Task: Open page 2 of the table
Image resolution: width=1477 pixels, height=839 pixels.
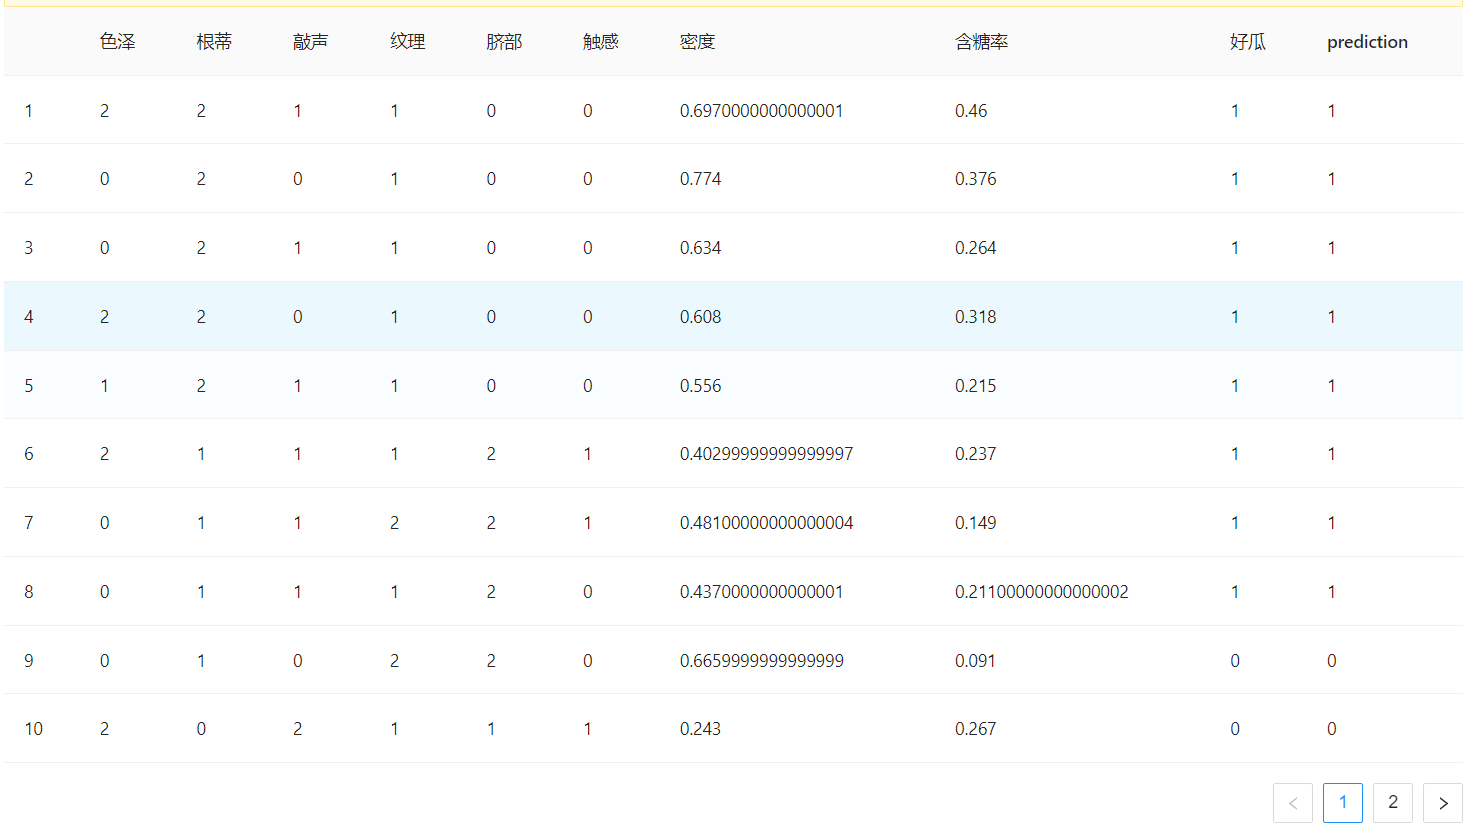Action: (1392, 802)
